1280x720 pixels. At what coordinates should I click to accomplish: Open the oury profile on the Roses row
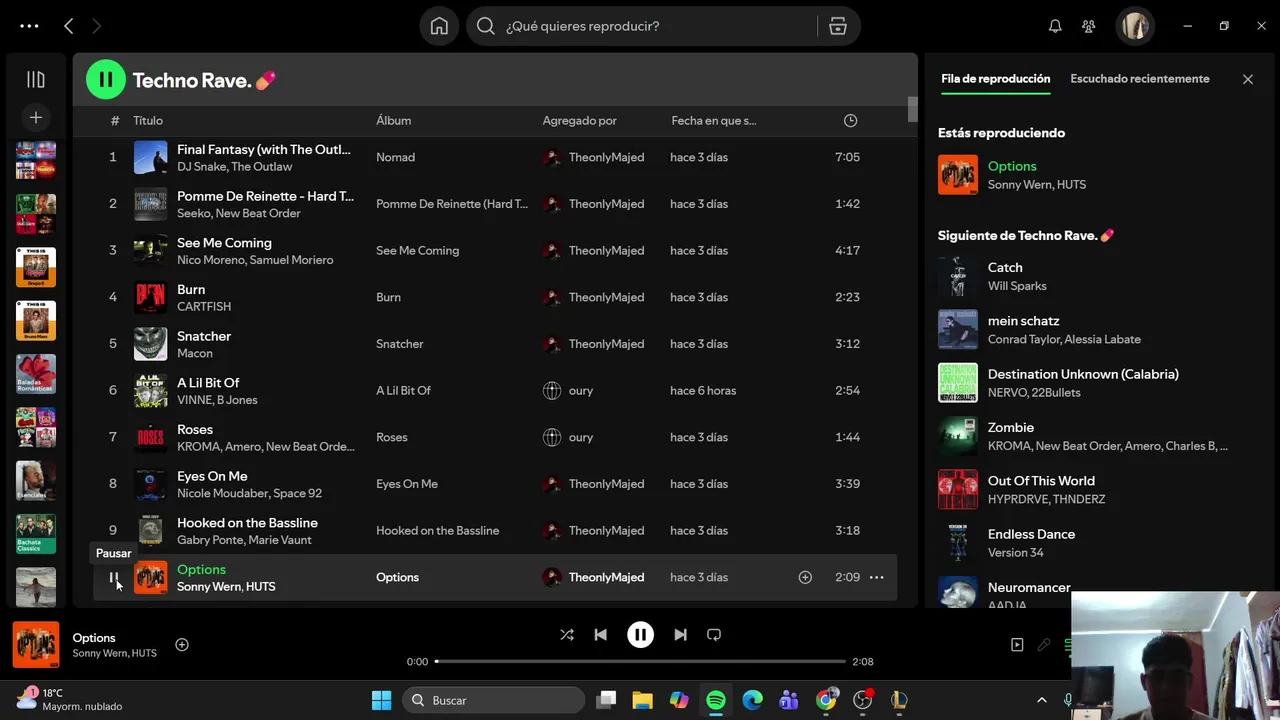tap(581, 437)
